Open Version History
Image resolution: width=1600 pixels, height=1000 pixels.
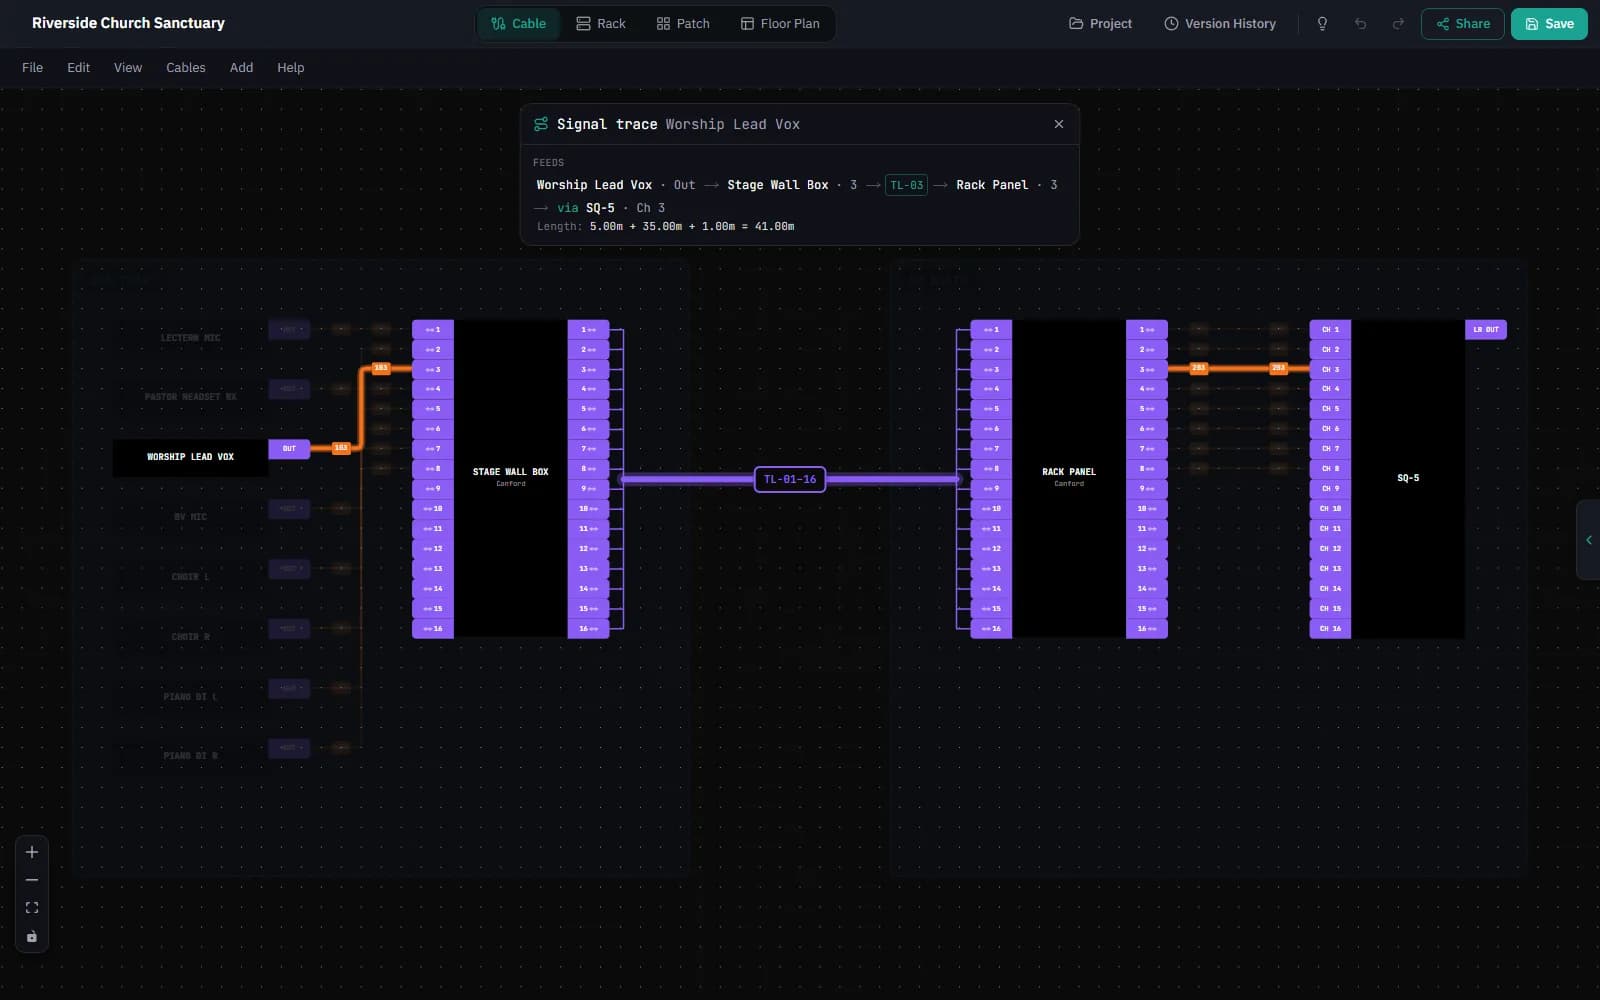[1220, 24]
